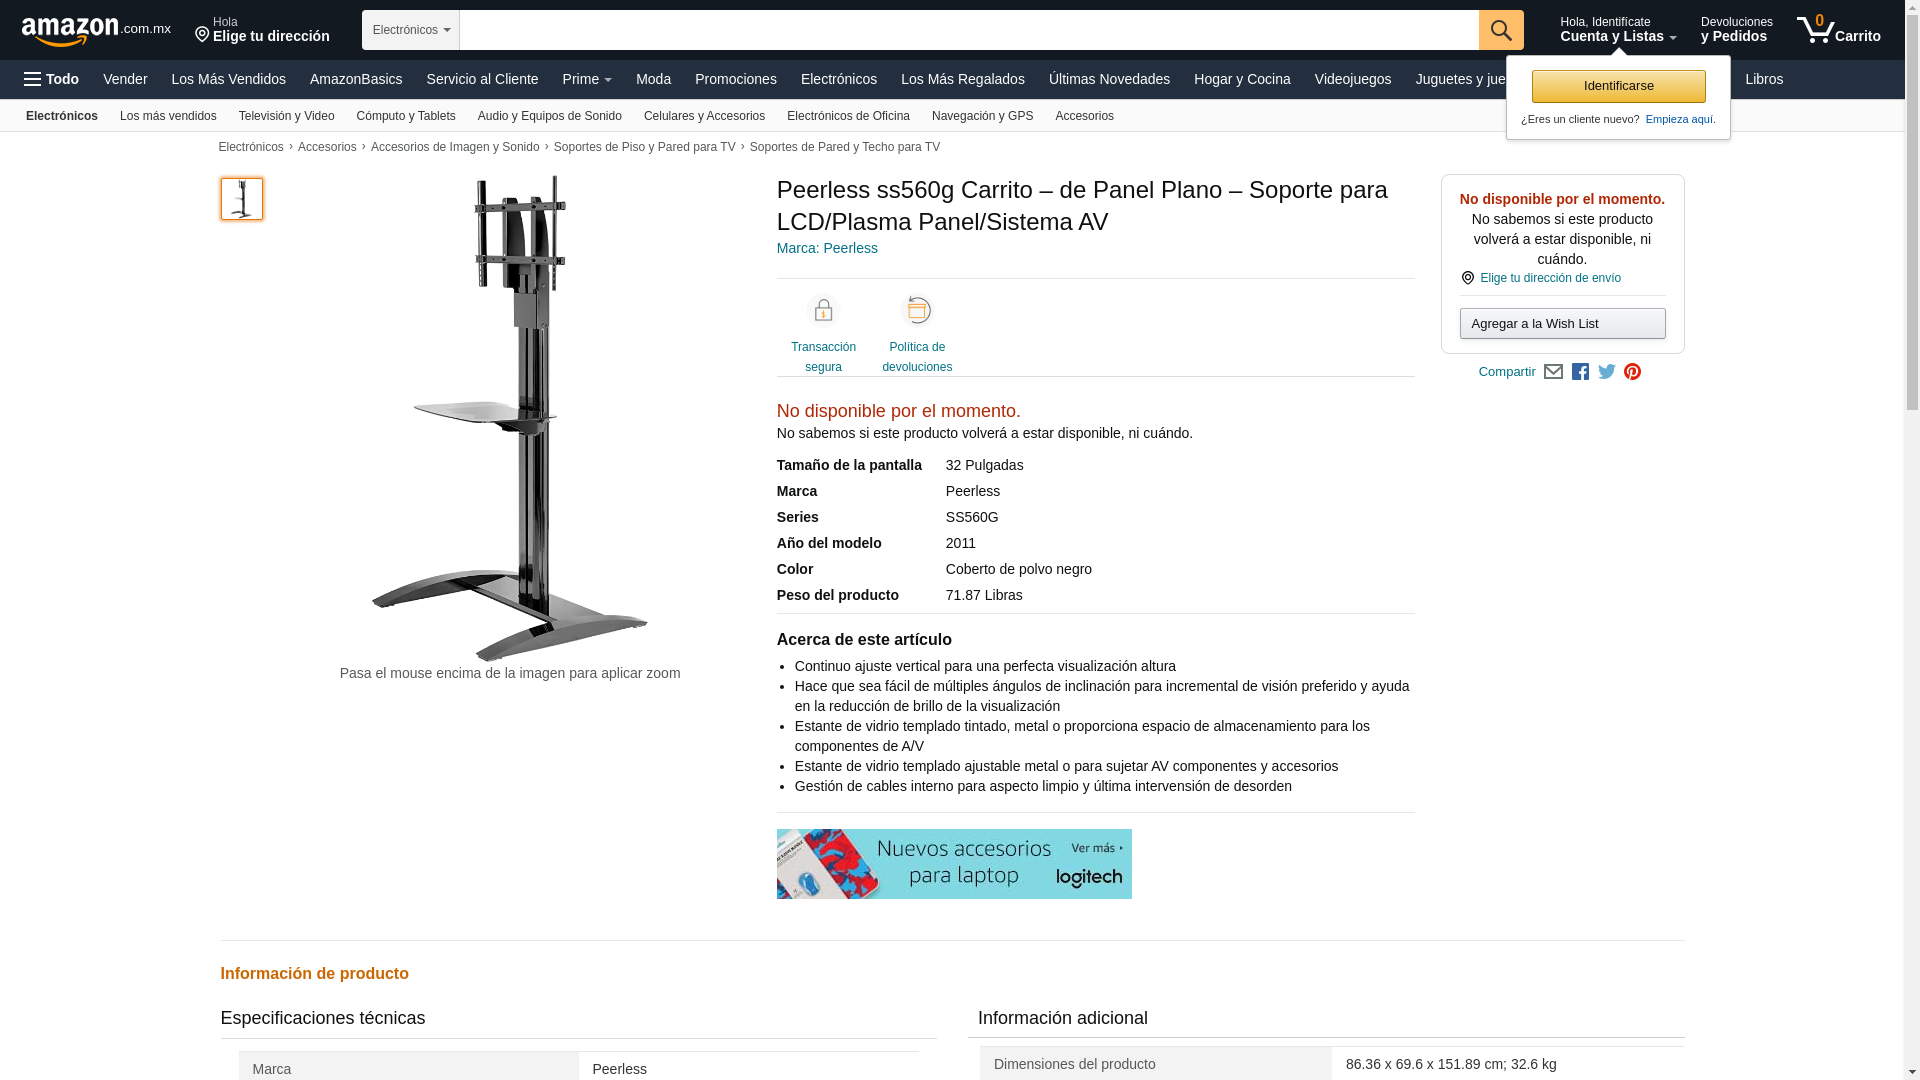The width and height of the screenshot is (1920, 1080).
Task: Expand Cuenta y Listas account dropdown
Action: click(1618, 30)
